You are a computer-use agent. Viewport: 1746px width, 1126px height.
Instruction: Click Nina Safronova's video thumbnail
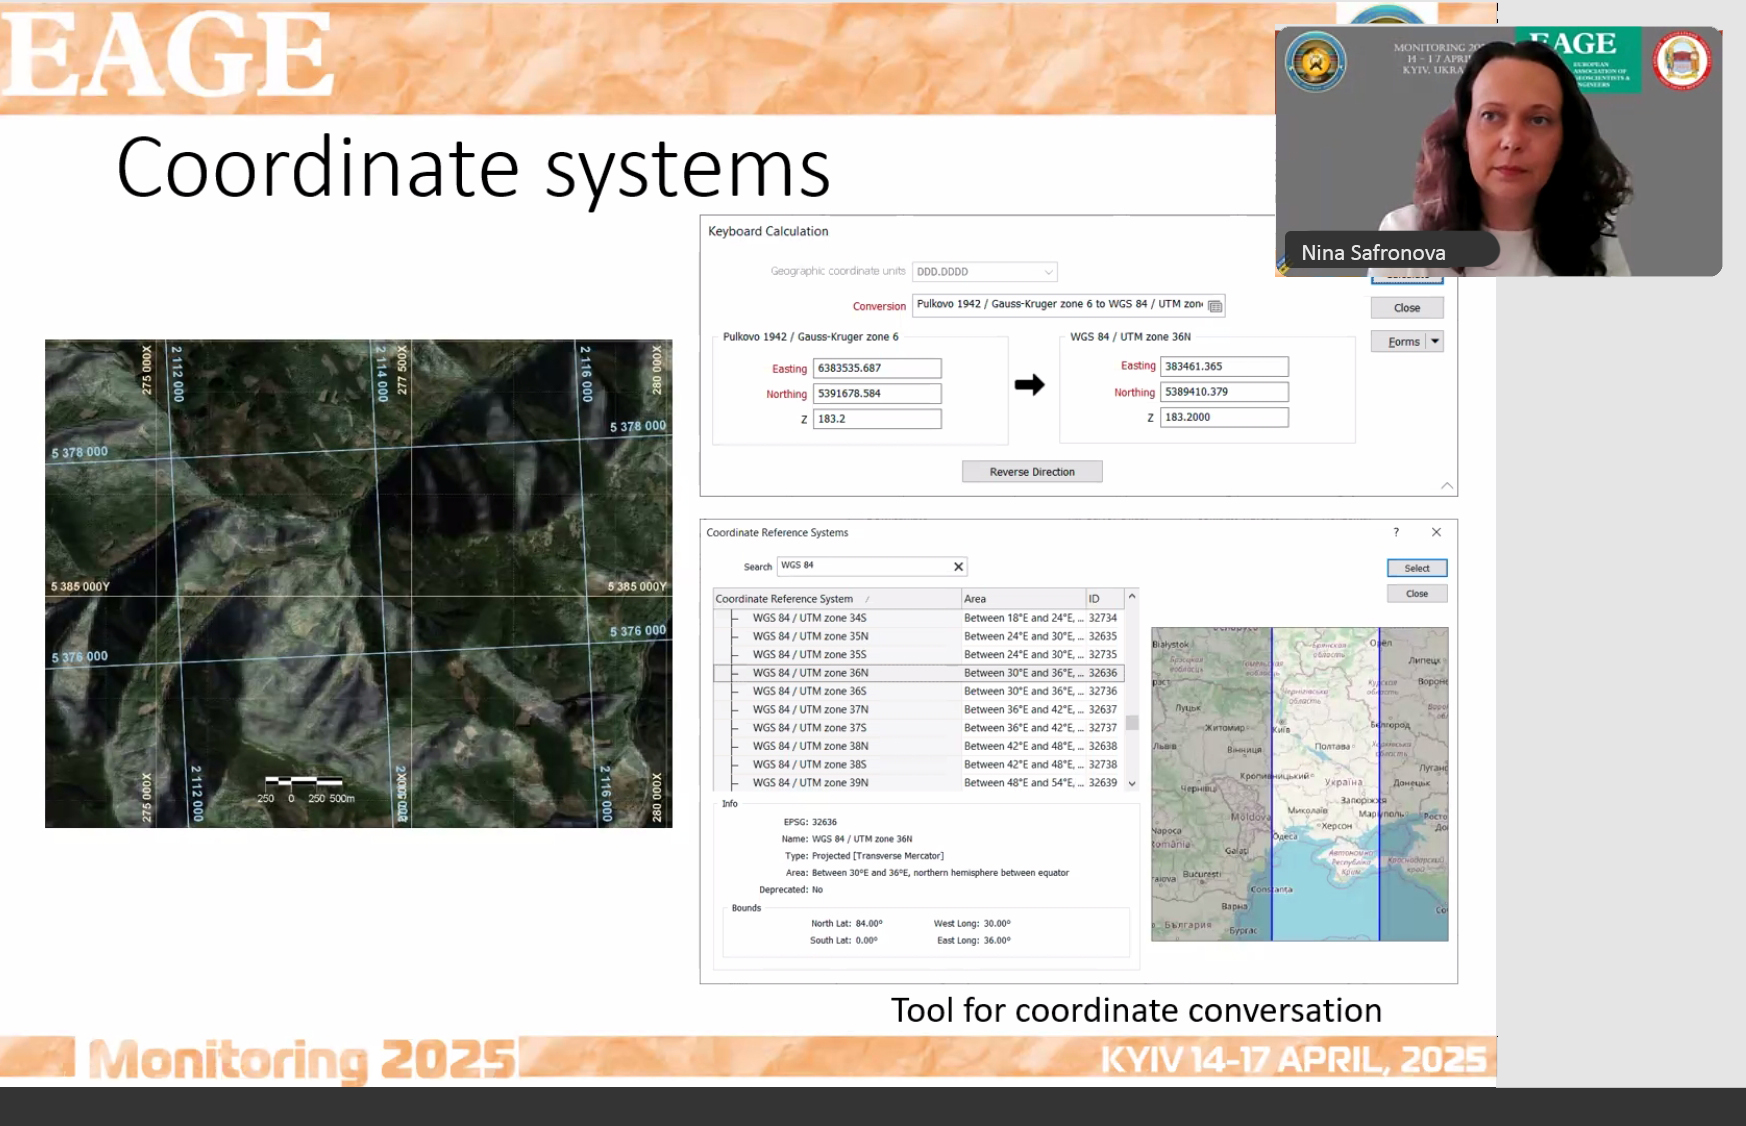coord(1497,152)
